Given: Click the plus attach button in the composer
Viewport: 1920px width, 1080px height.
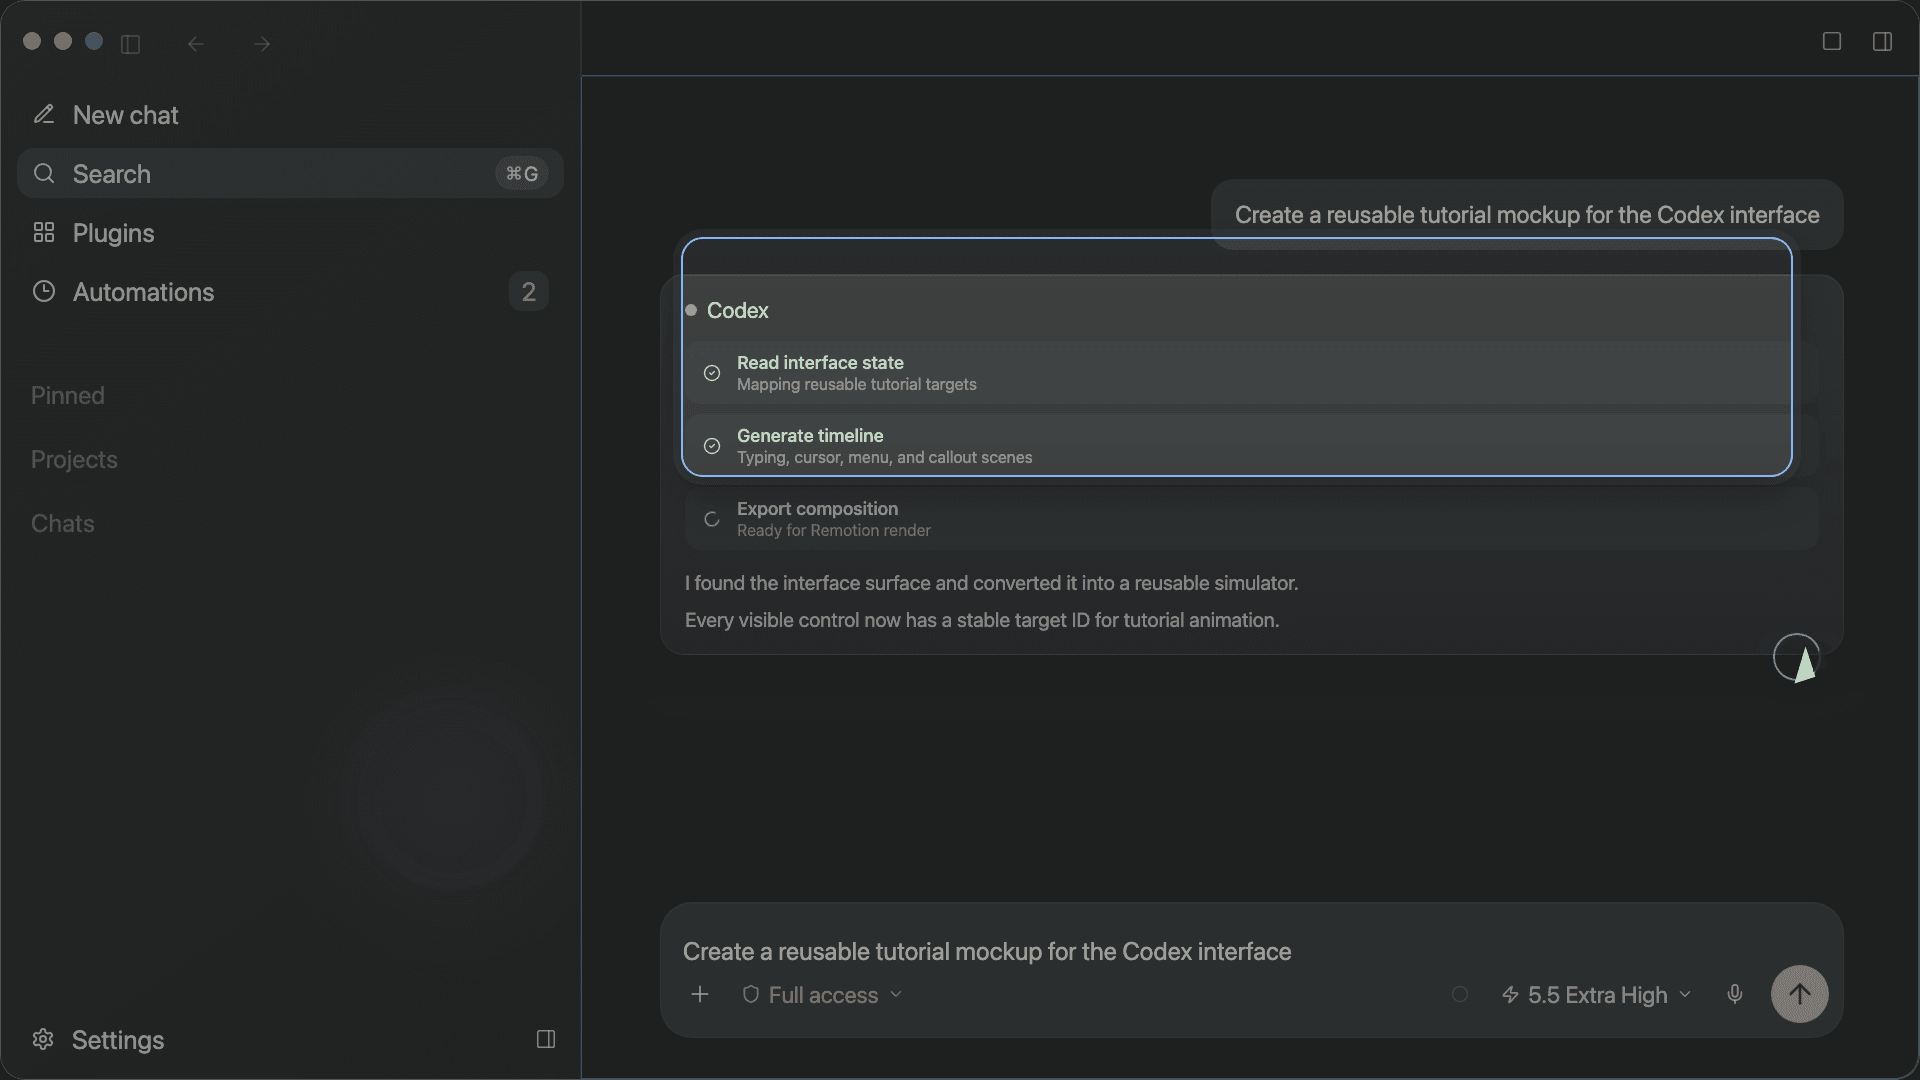Looking at the screenshot, I should tap(700, 994).
